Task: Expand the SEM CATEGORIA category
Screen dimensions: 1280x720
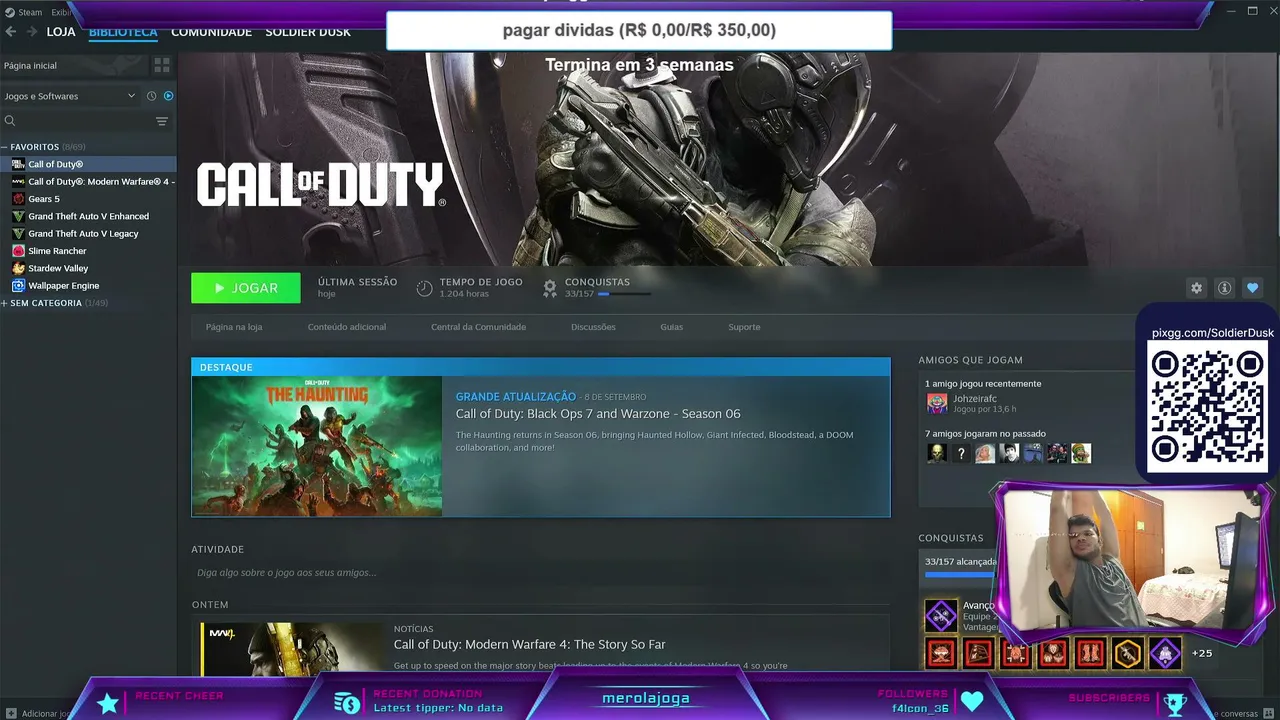Action: [x=4, y=303]
